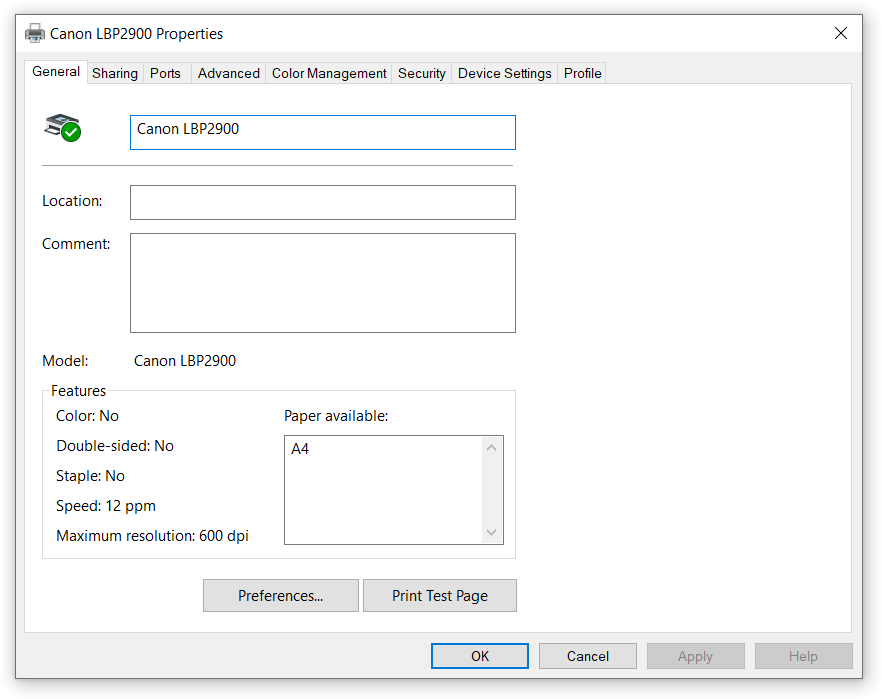Click the paper list scroll down arrow
This screenshot has height=699, width=882.
pos(491,533)
